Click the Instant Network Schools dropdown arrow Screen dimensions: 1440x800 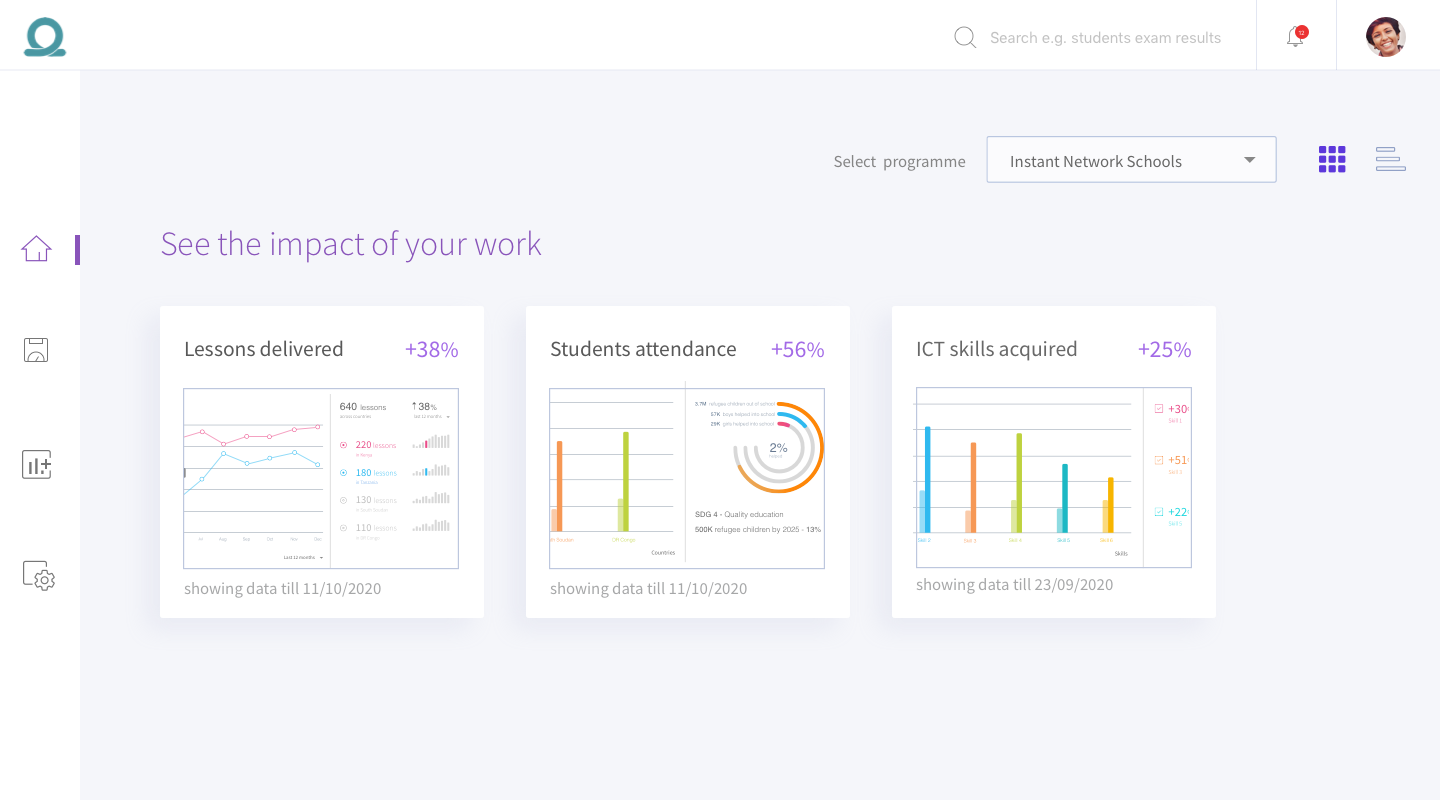point(1249,160)
